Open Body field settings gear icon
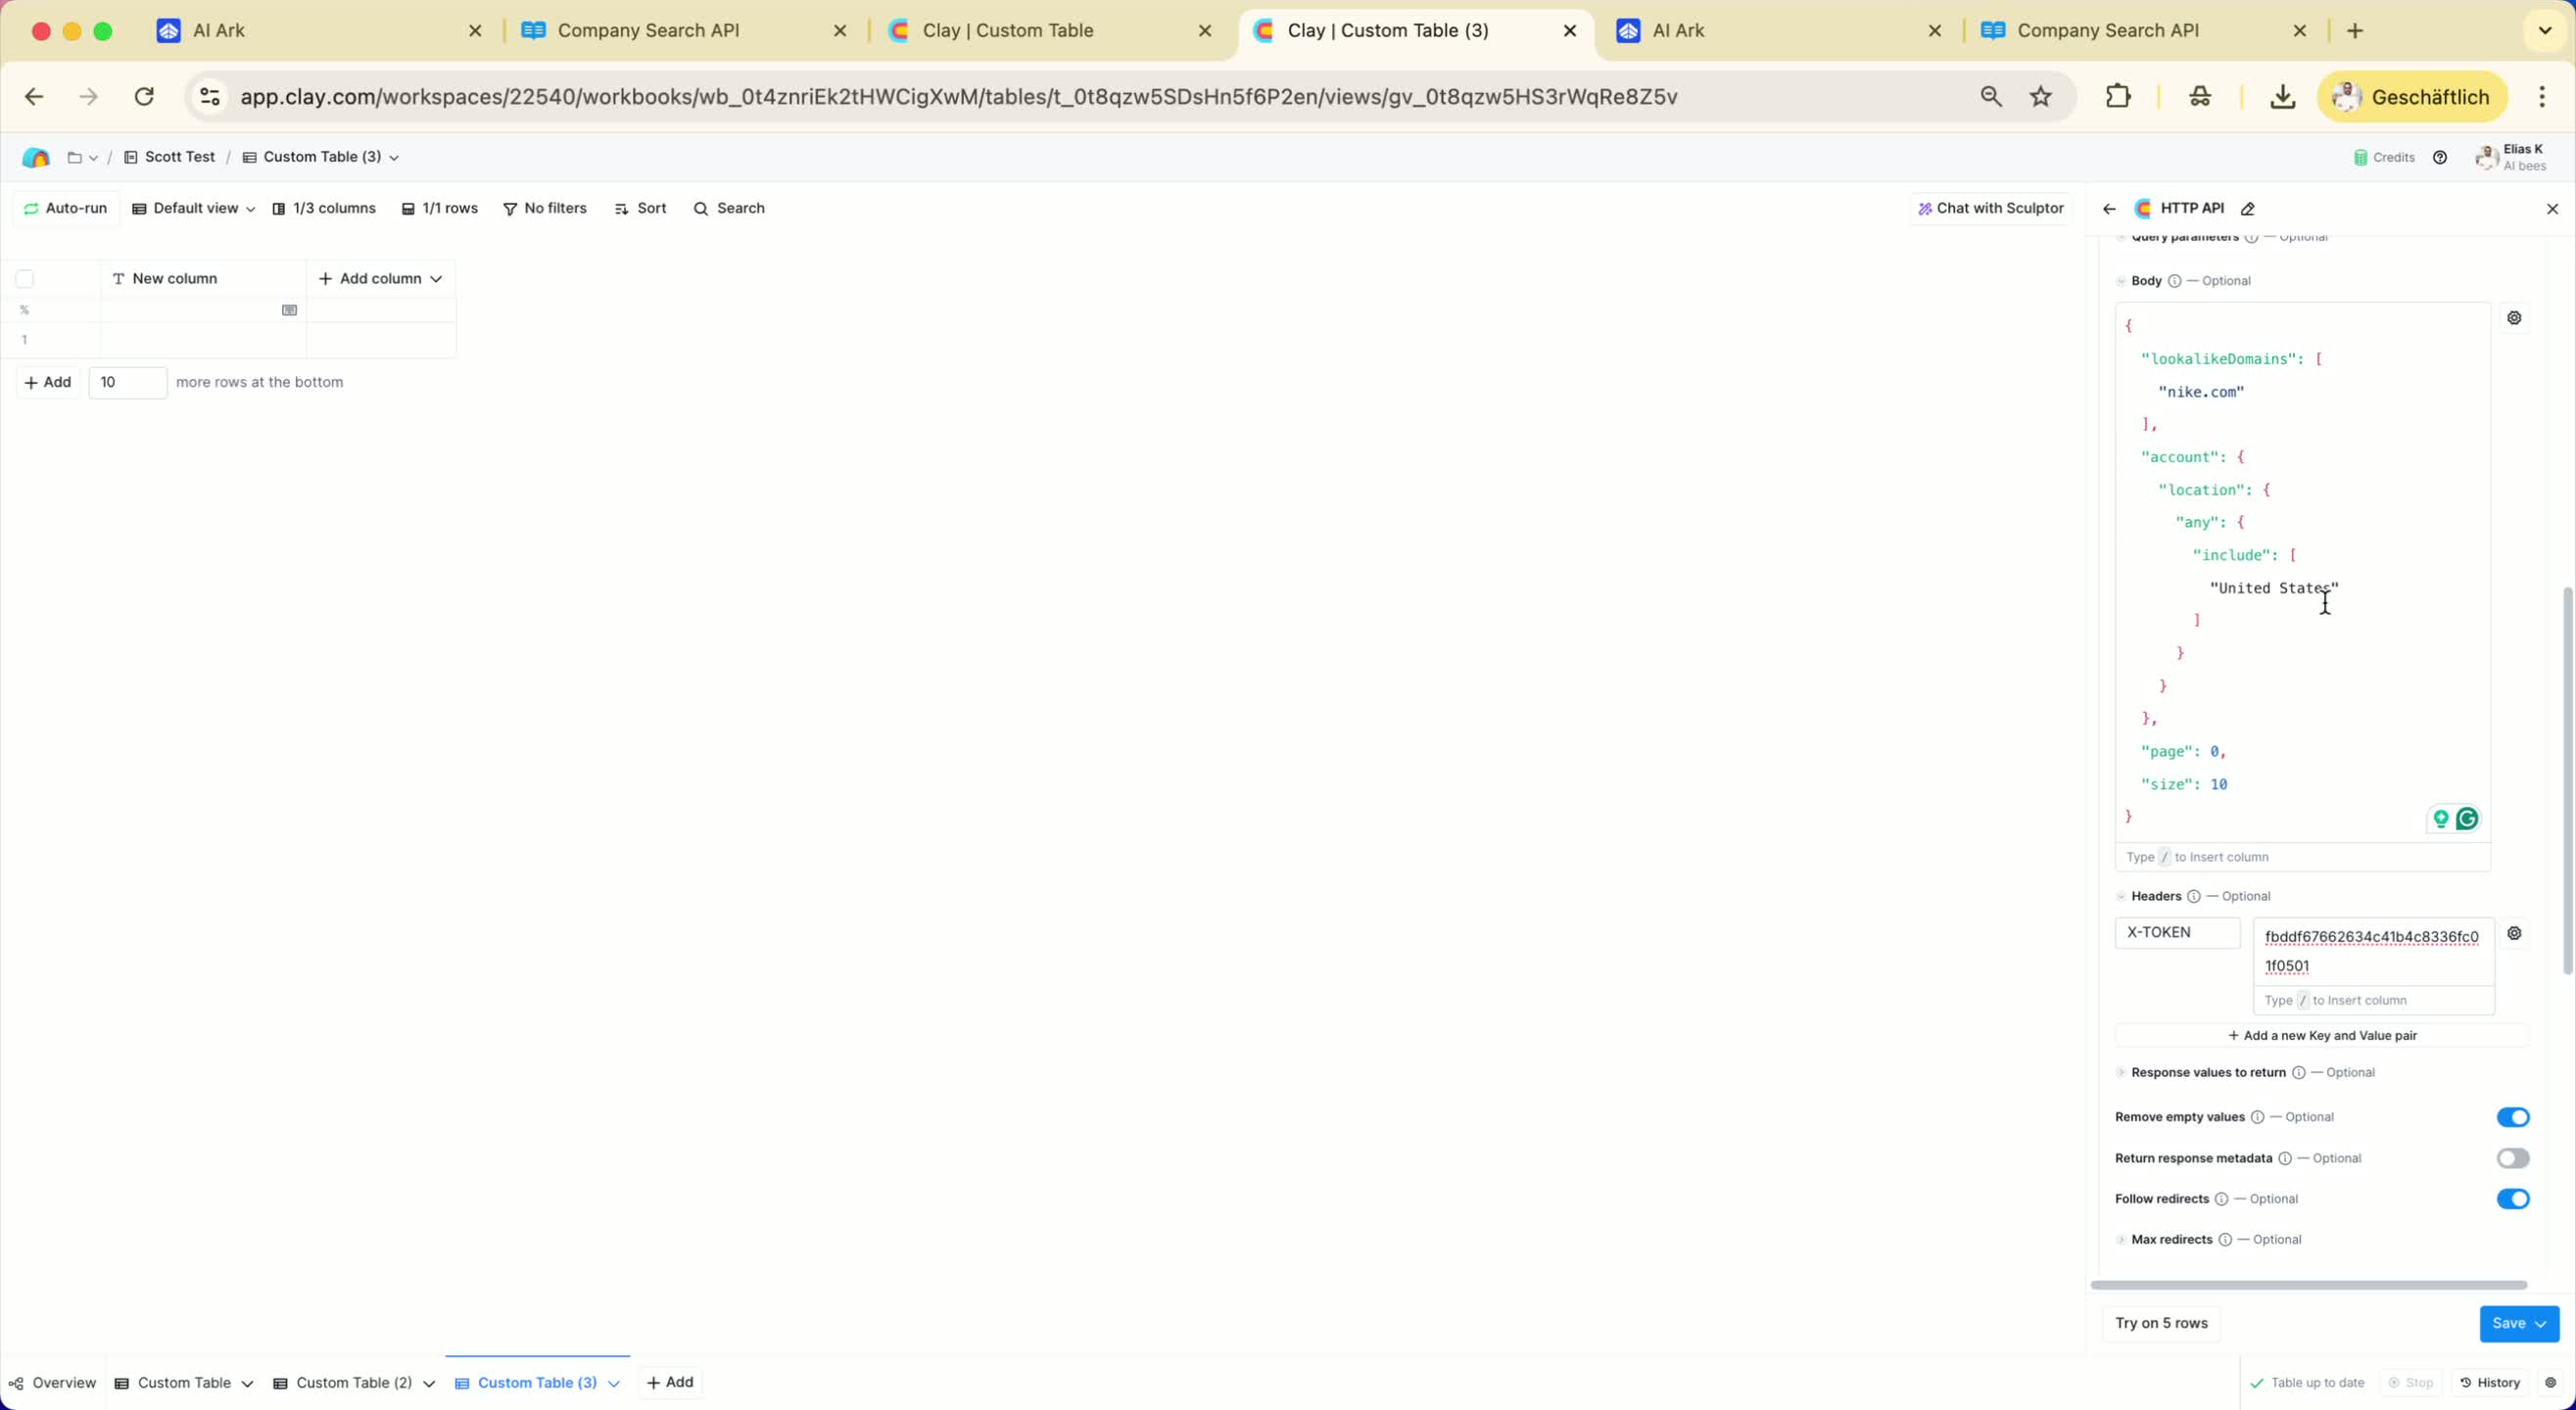2576x1410 pixels. tap(2514, 318)
